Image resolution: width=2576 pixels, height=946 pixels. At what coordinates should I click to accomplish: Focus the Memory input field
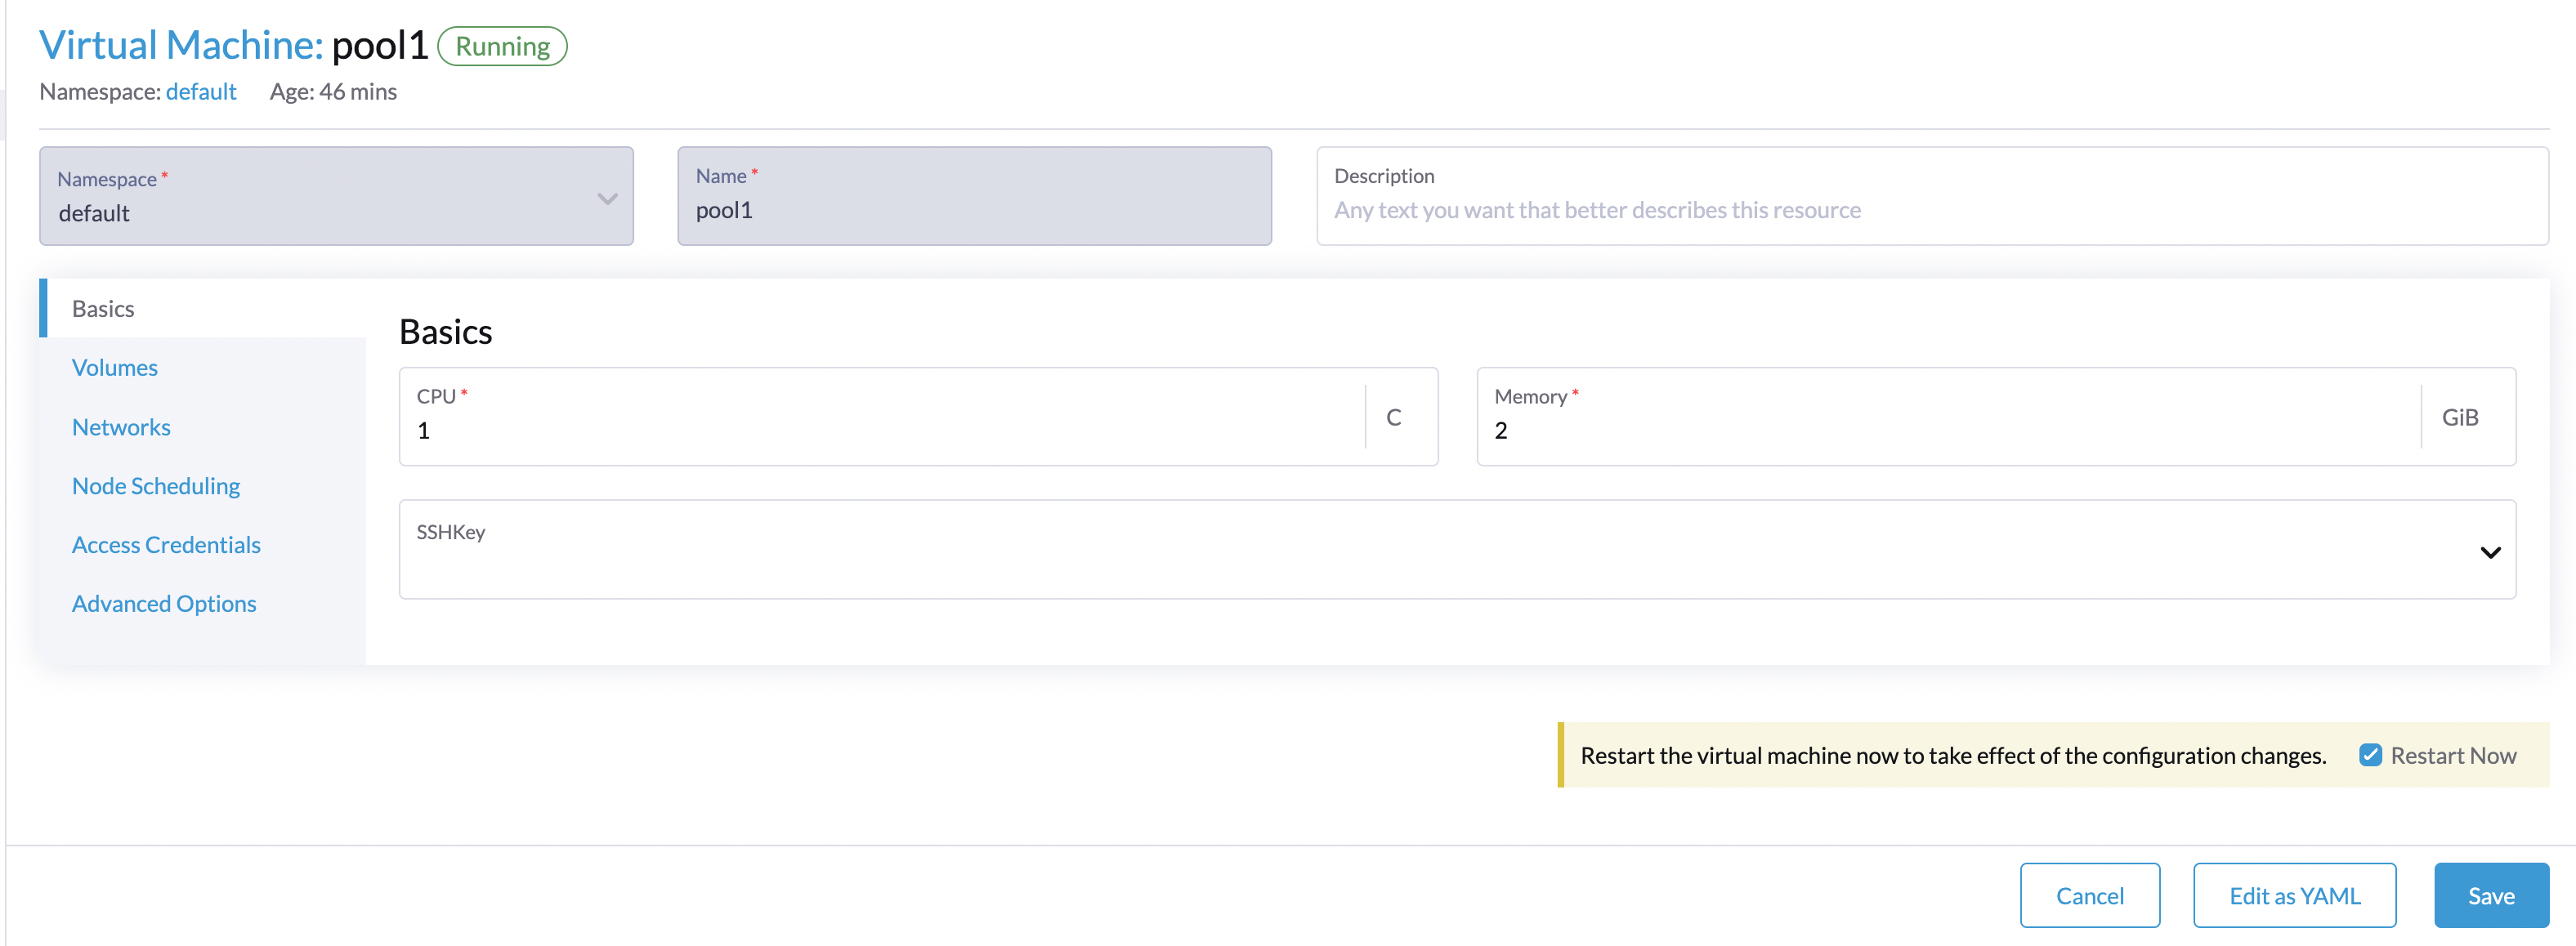tap(1950, 430)
